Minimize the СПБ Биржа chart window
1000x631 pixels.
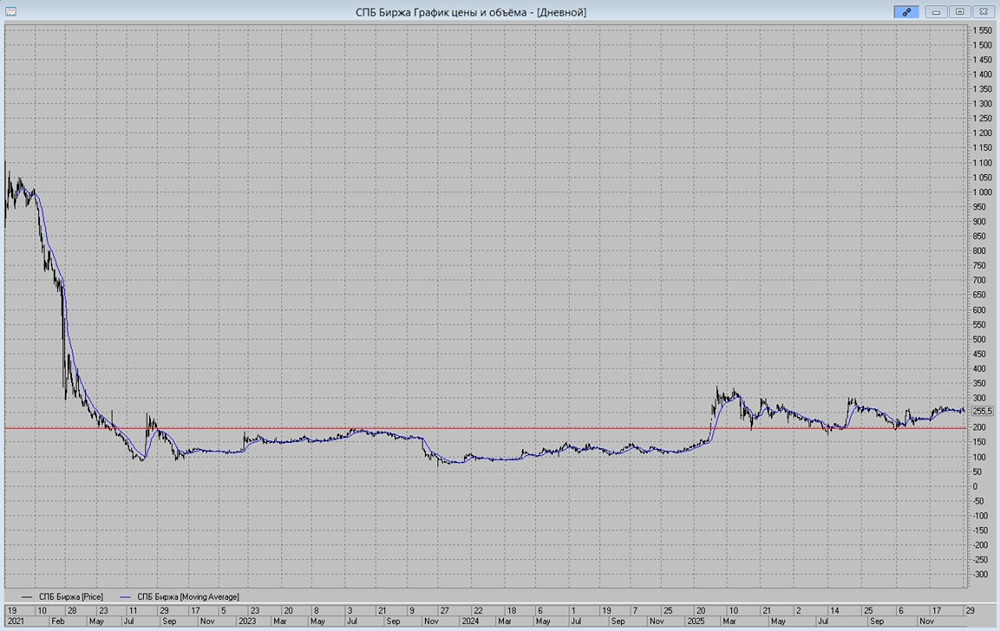pyautogui.click(x=936, y=11)
